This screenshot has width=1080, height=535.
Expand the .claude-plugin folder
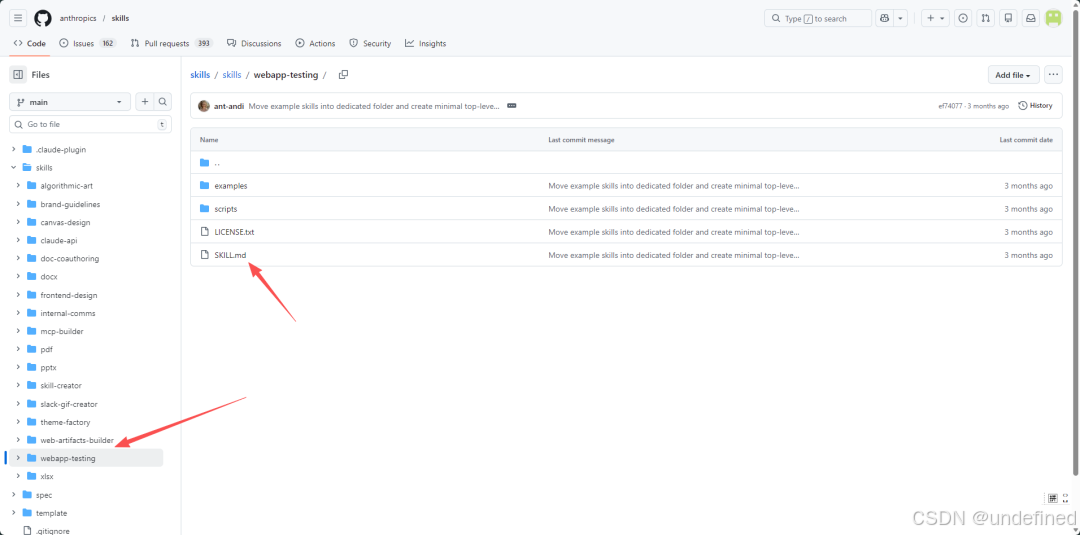(14, 149)
